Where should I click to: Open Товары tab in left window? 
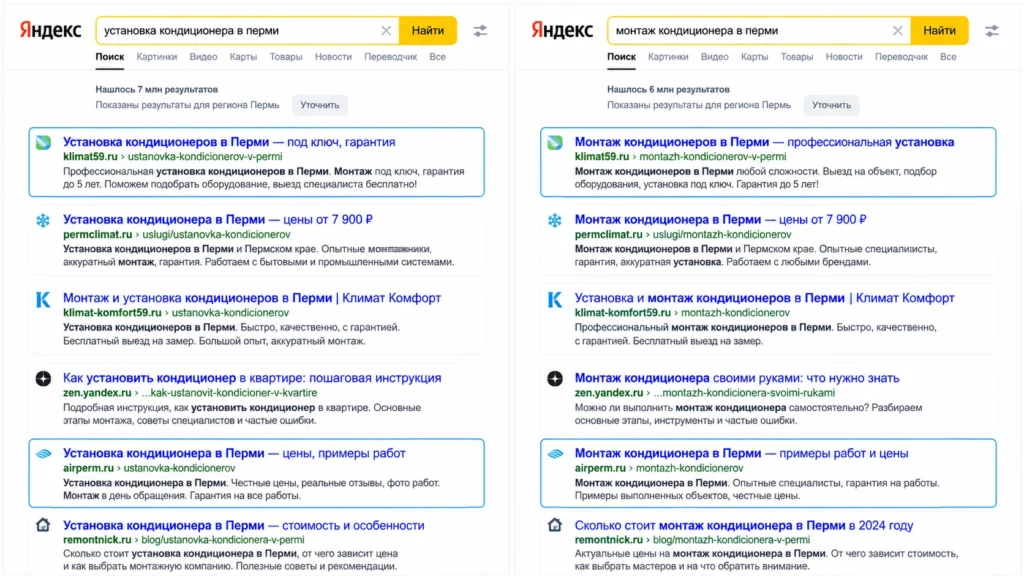click(x=286, y=57)
